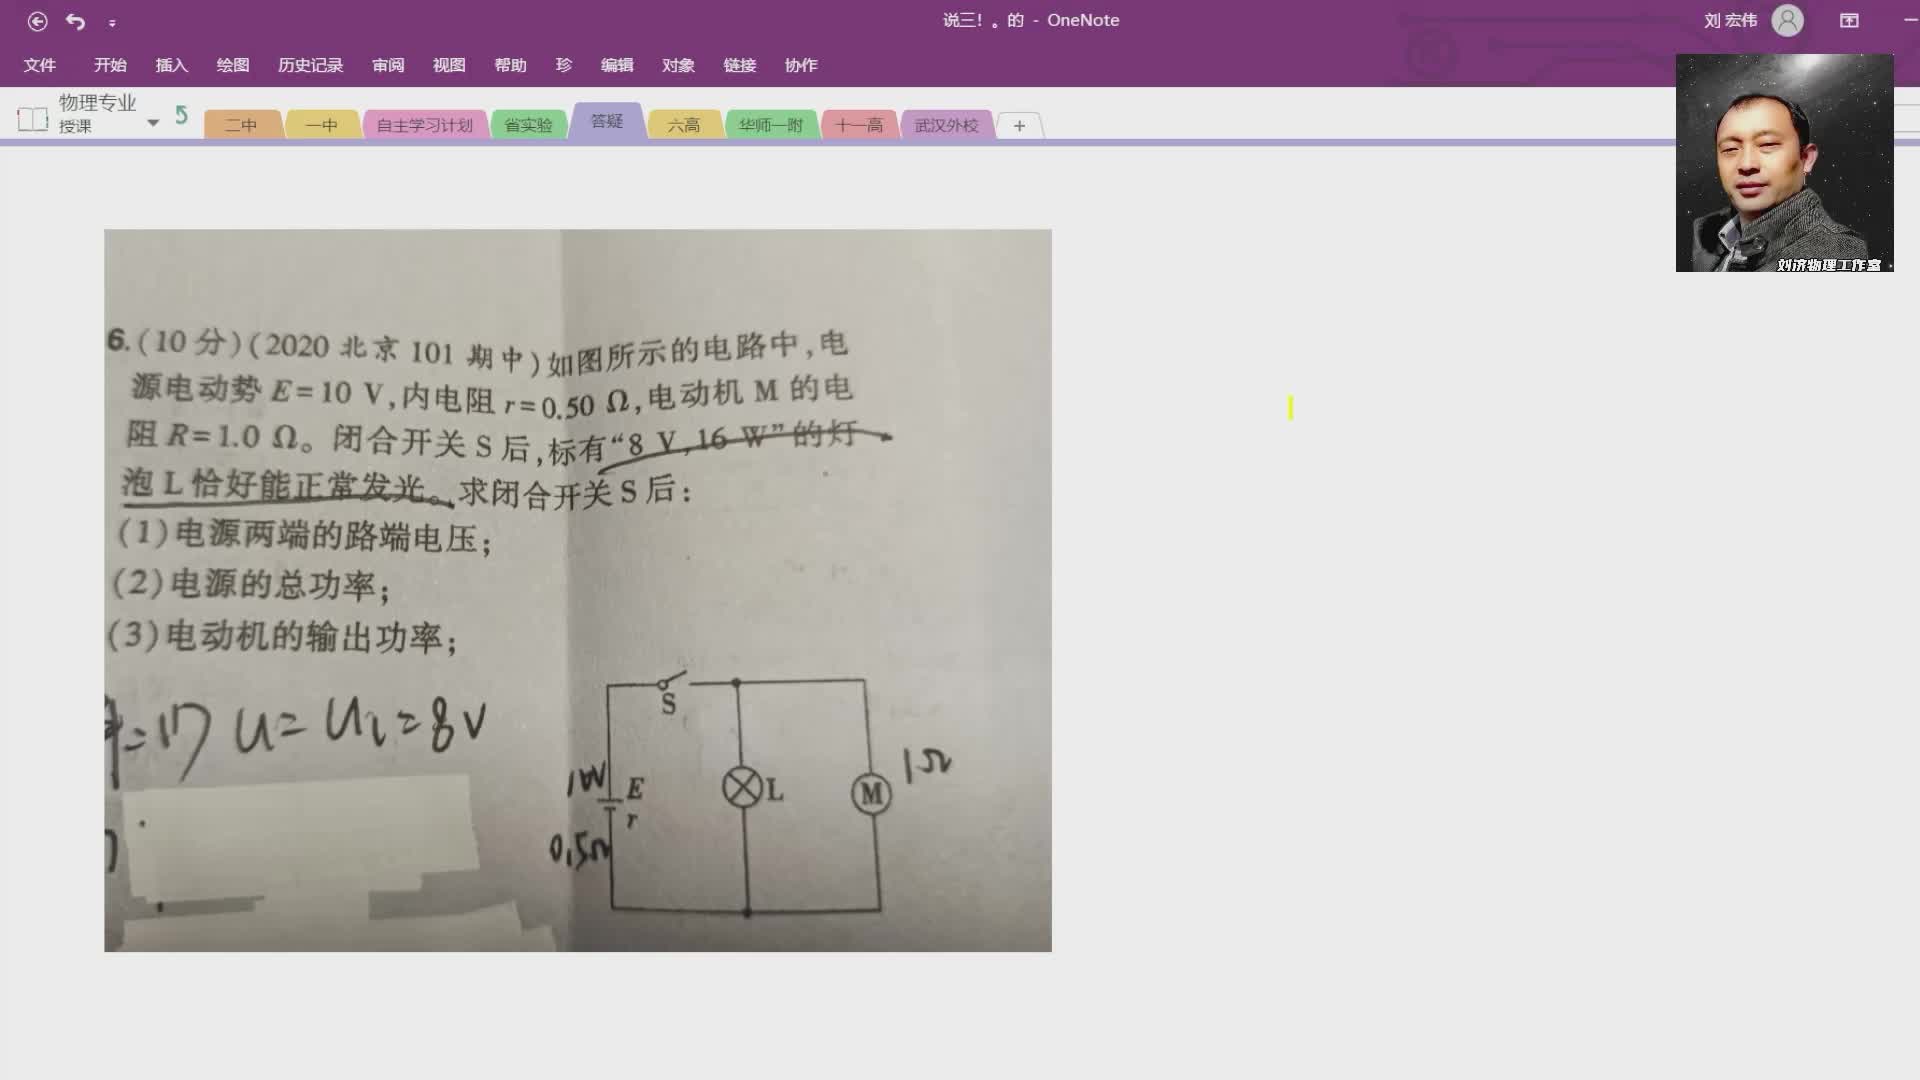
Task: Click the Back navigation arrow icon
Action: (x=37, y=20)
